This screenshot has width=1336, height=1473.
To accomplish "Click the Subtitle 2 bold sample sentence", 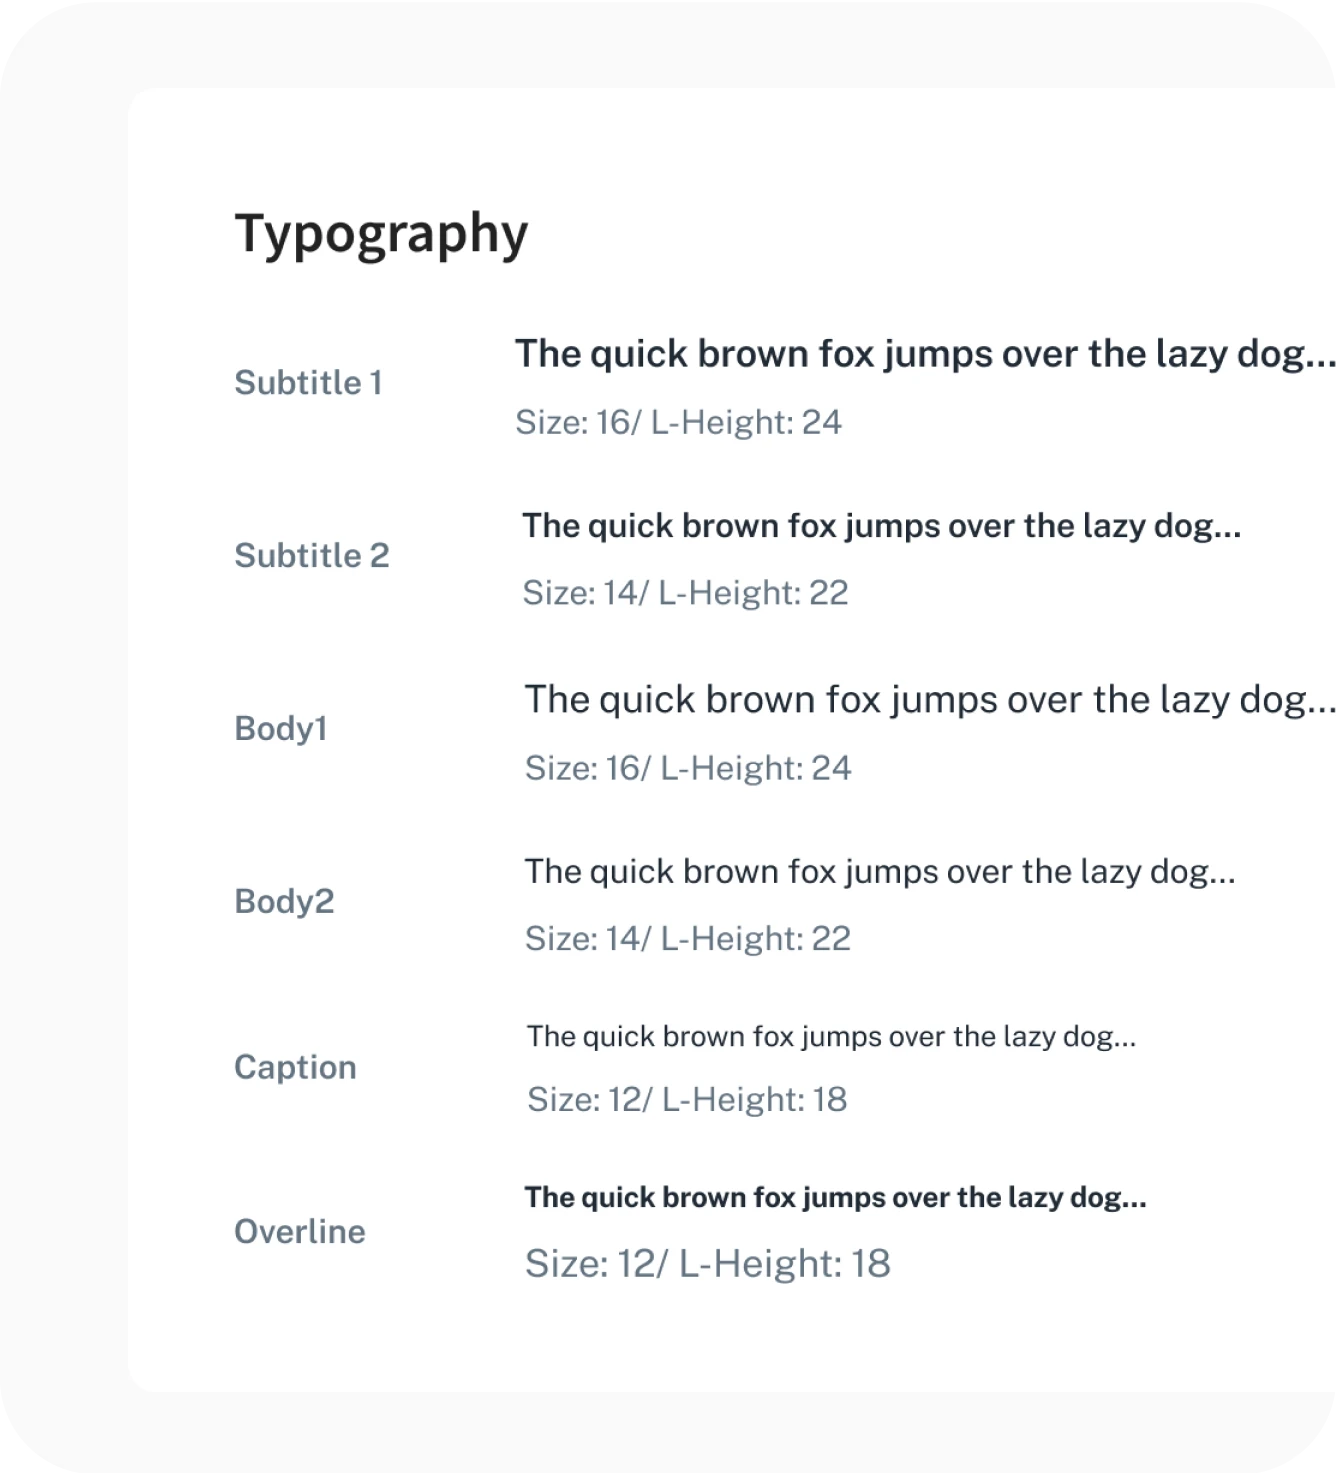I will pos(881,526).
